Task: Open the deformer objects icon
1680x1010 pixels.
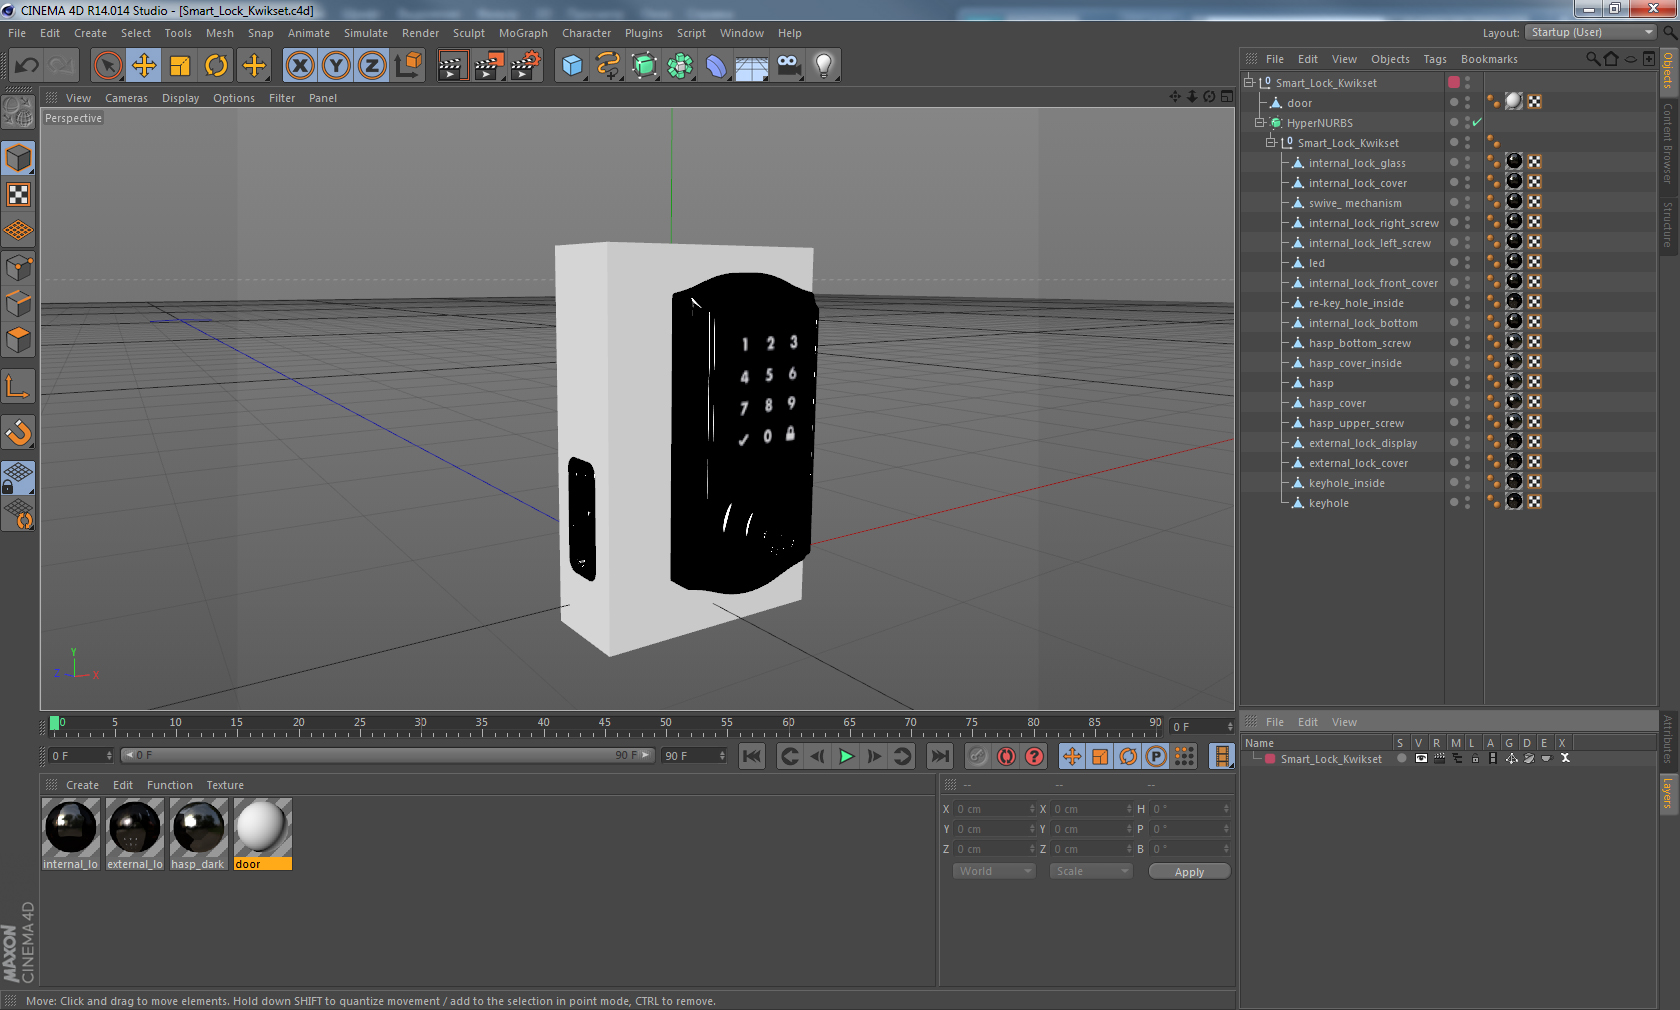Action: pos(716,66)
